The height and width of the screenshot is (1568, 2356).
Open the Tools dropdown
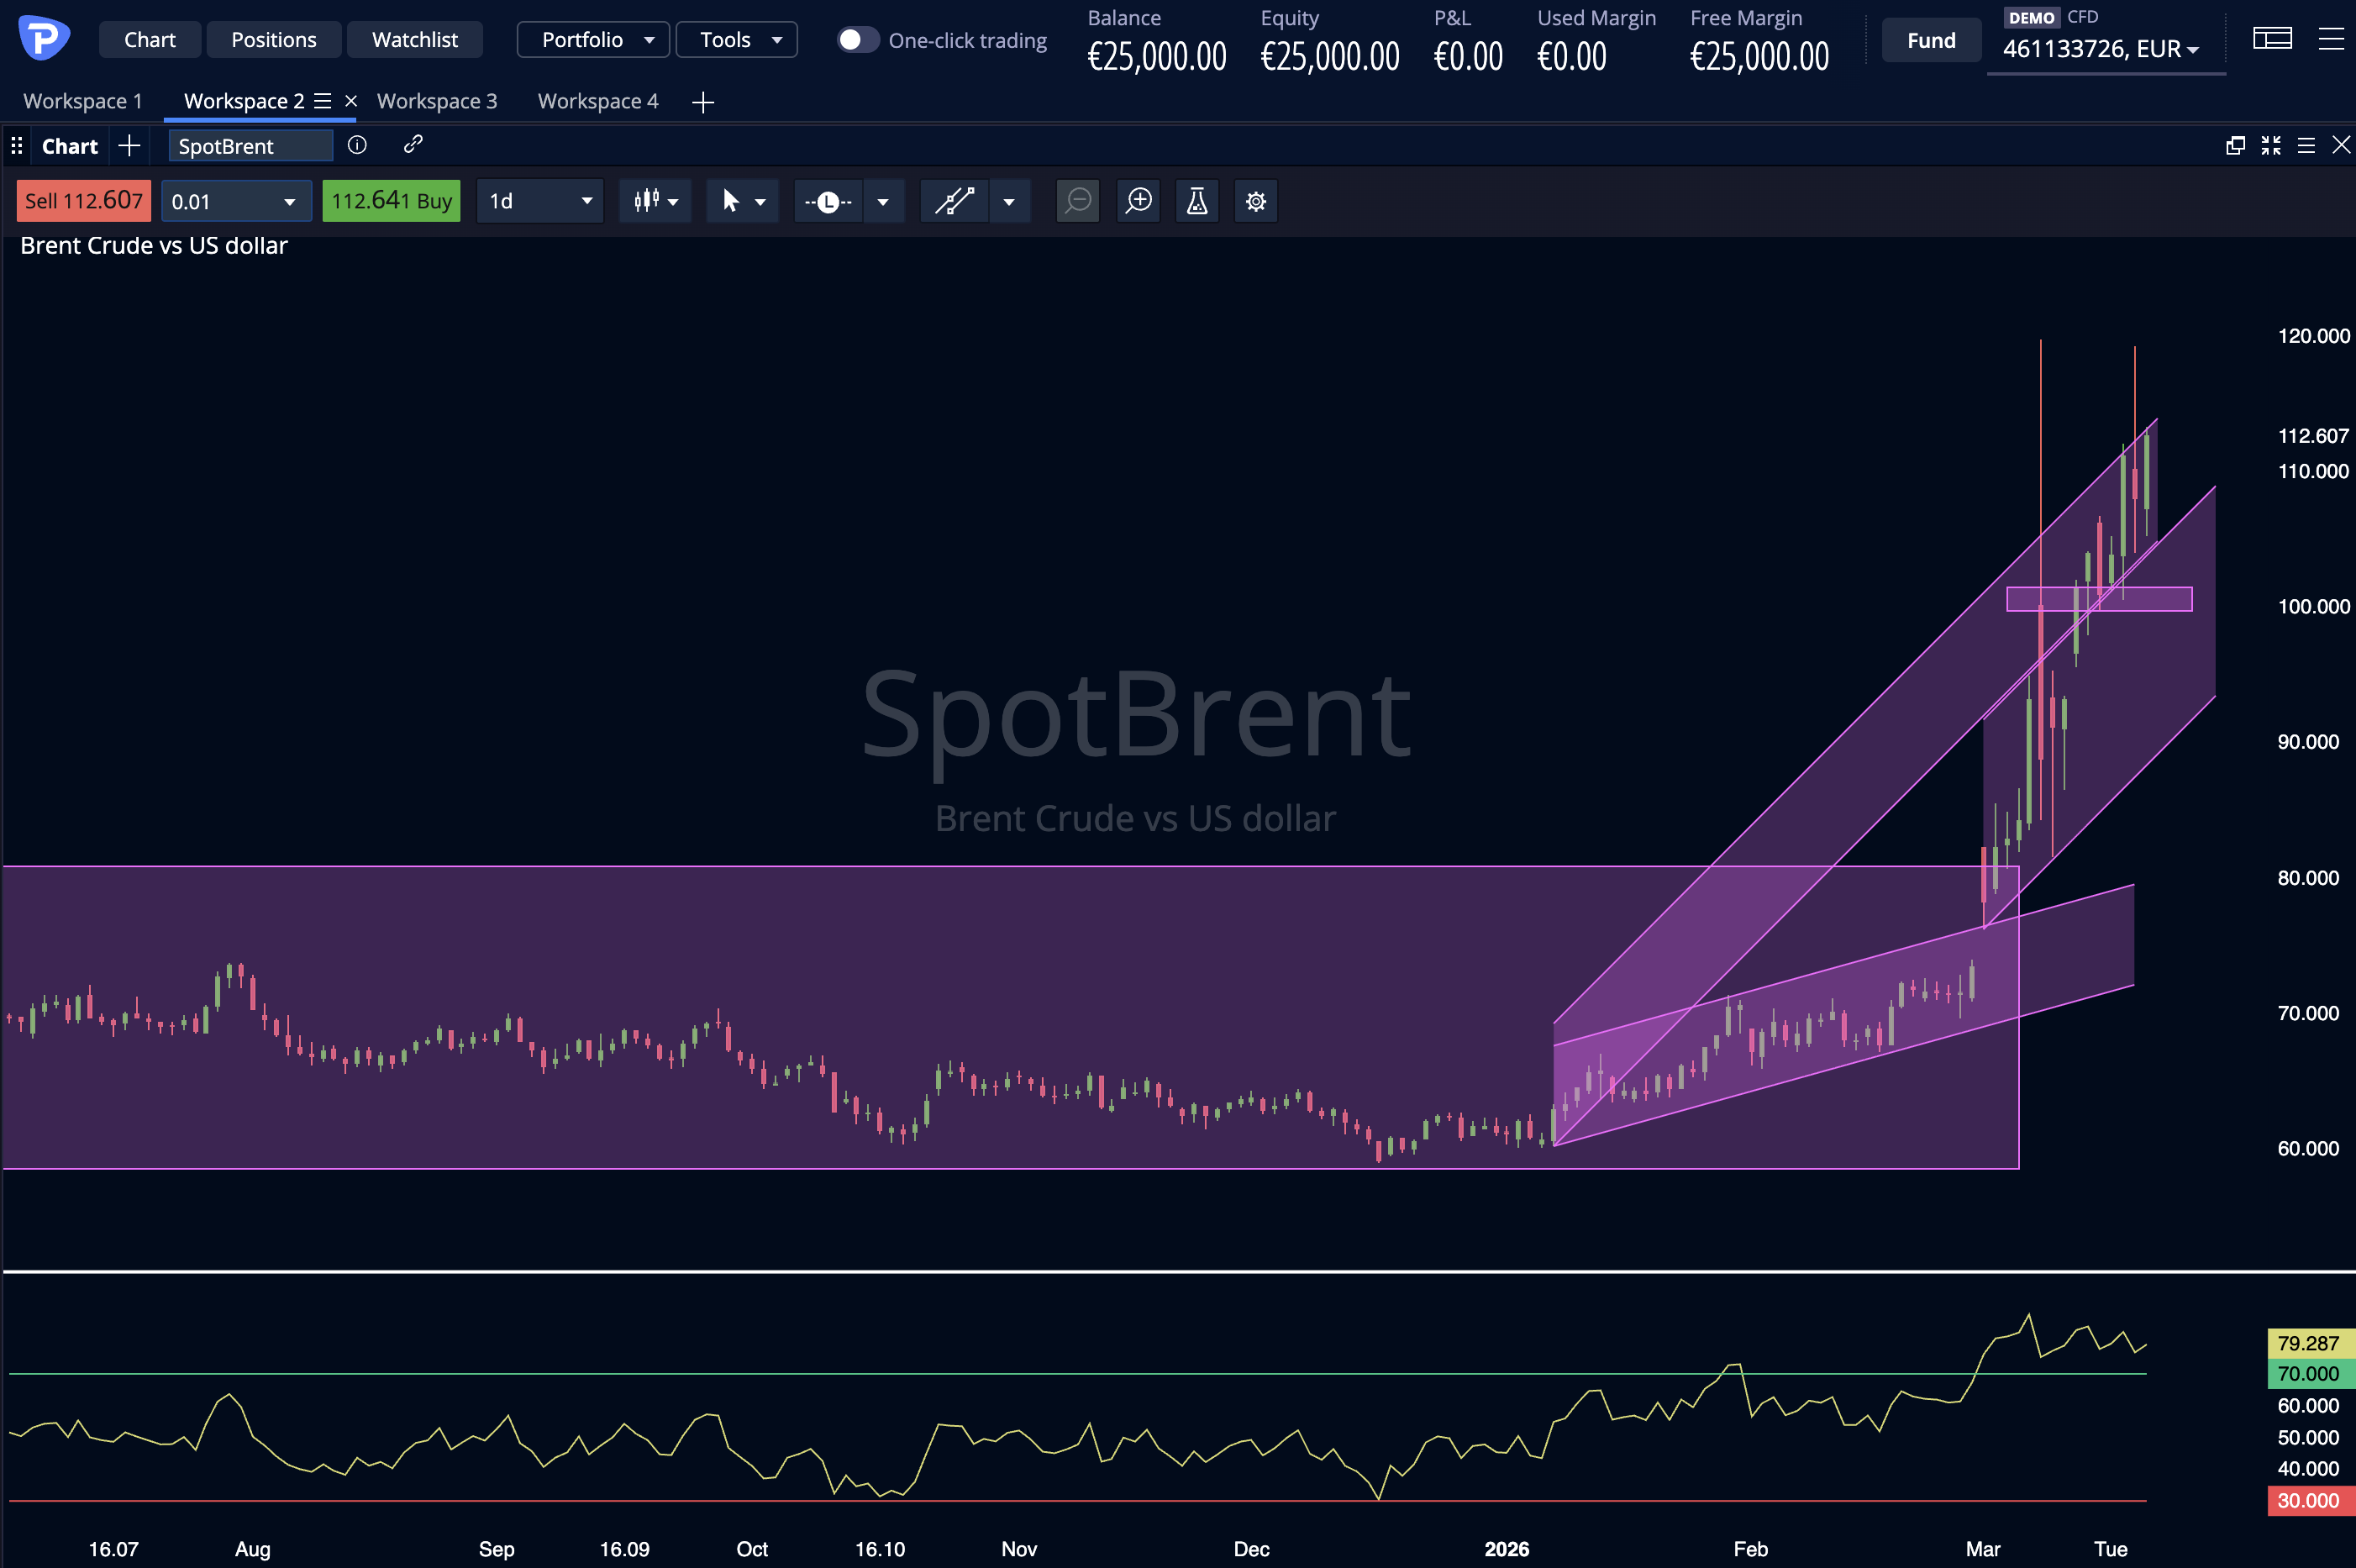[x=735, y=39]
